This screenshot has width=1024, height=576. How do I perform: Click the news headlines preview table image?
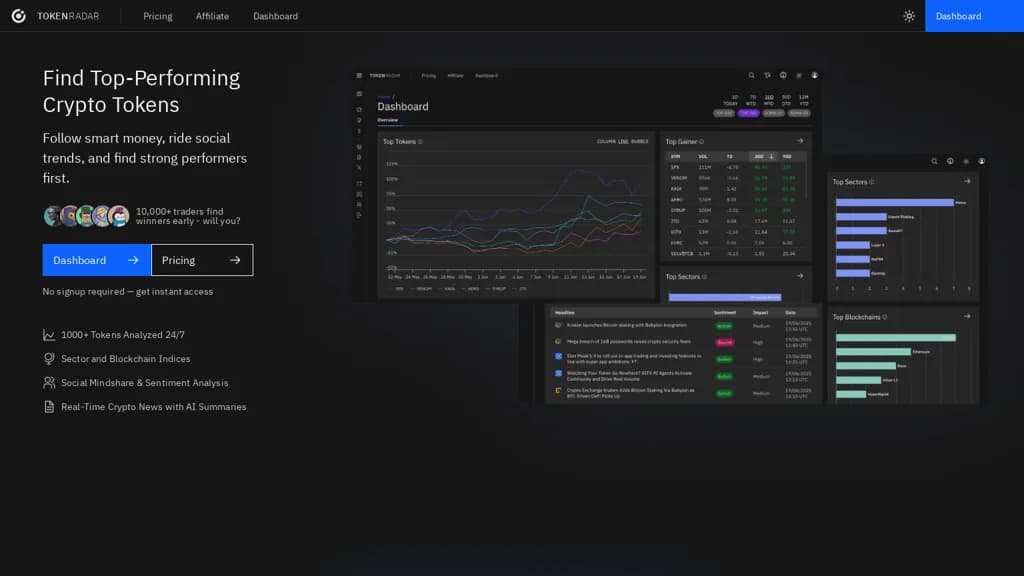pyautogui.click(x=682, y=355)
